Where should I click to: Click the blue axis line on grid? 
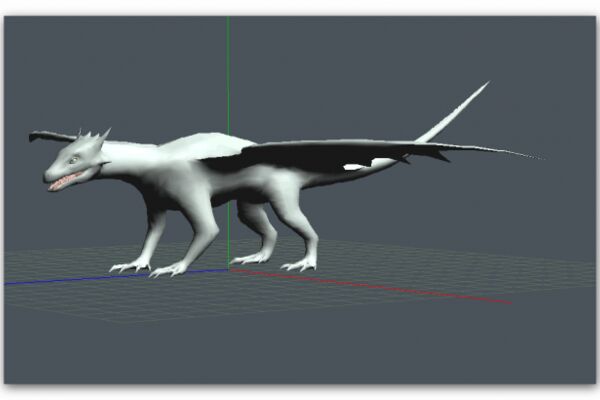pos(115,277)
